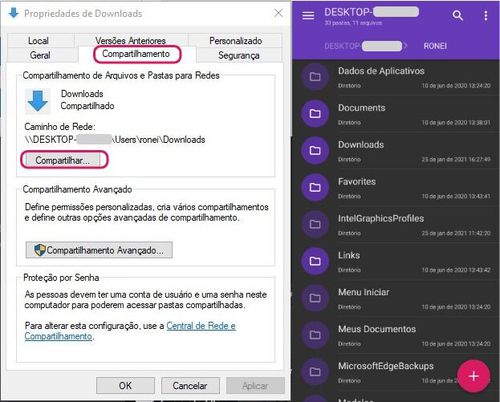The width and height of the screenshot is (500, 402).
Task: Tap the Documents folder icon
Action: 315,114
